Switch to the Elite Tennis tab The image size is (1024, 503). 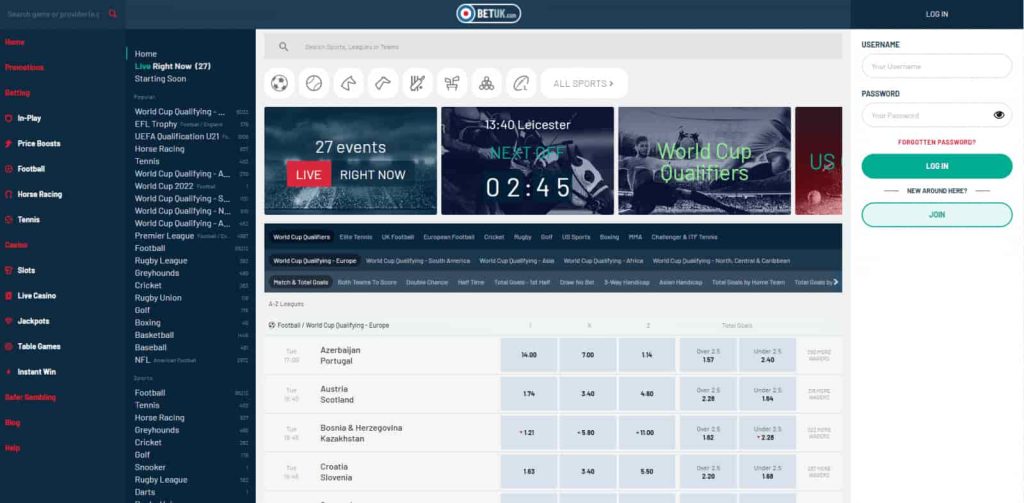click(356, 237)
